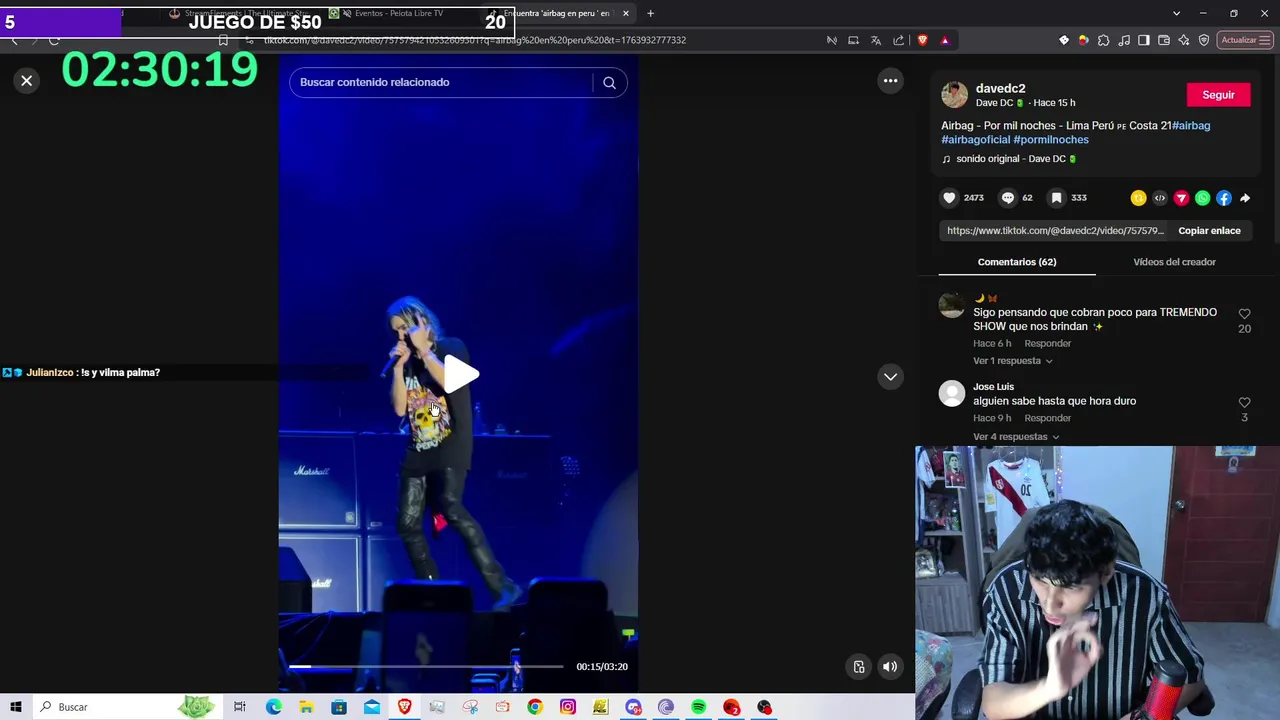1280x720 pixels.
Task: Open Task View on the taskbar
Action: [240, 707]
